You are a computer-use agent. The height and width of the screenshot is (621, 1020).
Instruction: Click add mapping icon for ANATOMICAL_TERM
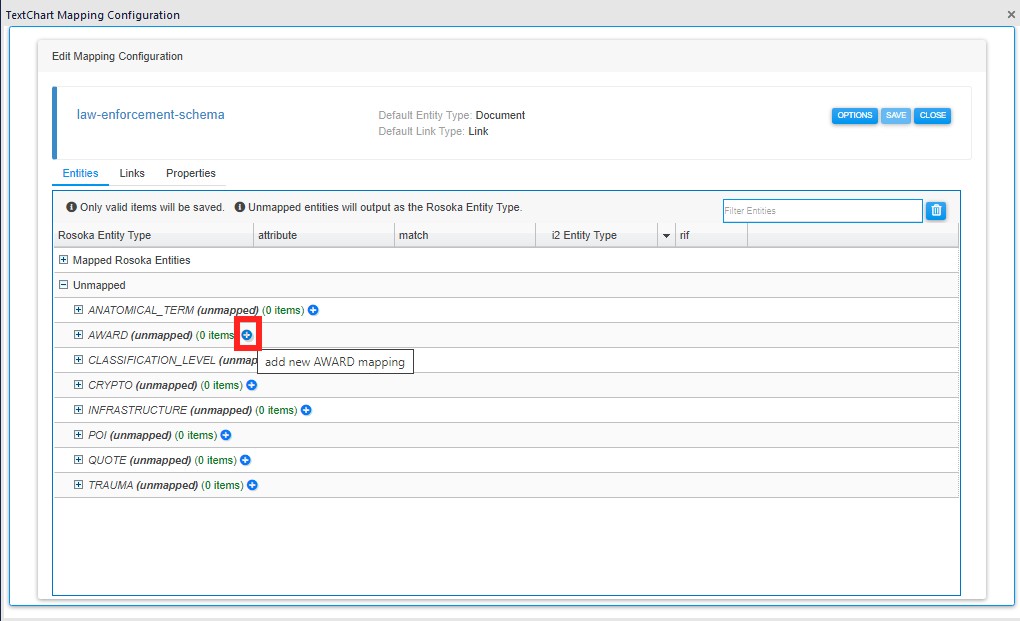click(x=312, y=310)
